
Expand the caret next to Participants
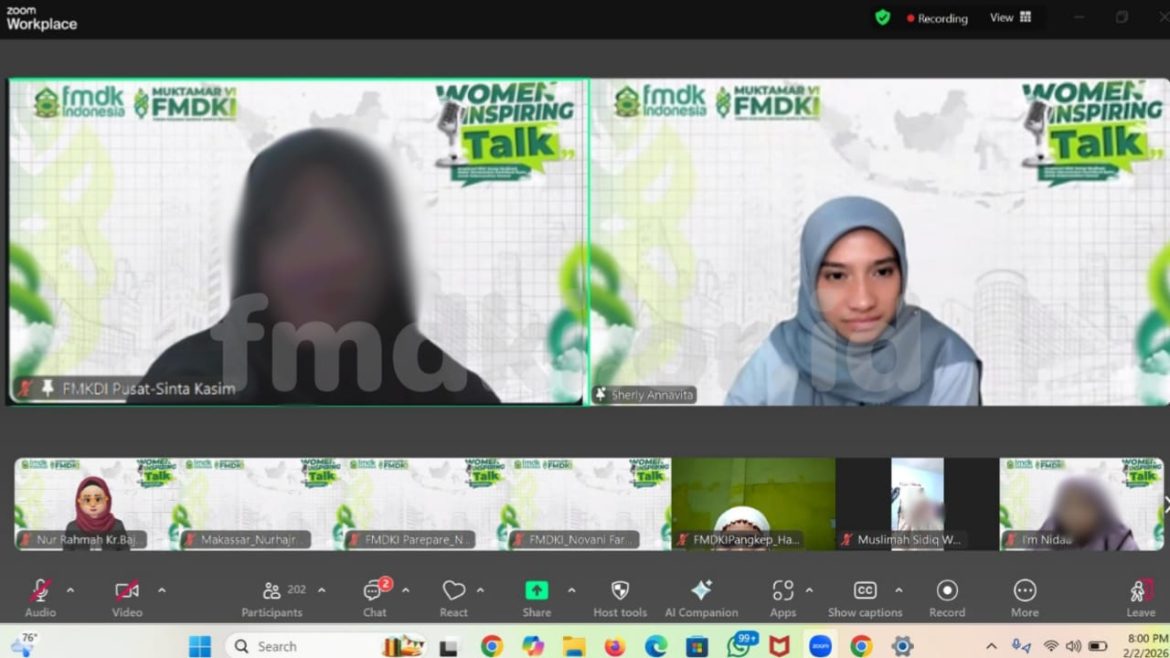(x=322, y=590)
